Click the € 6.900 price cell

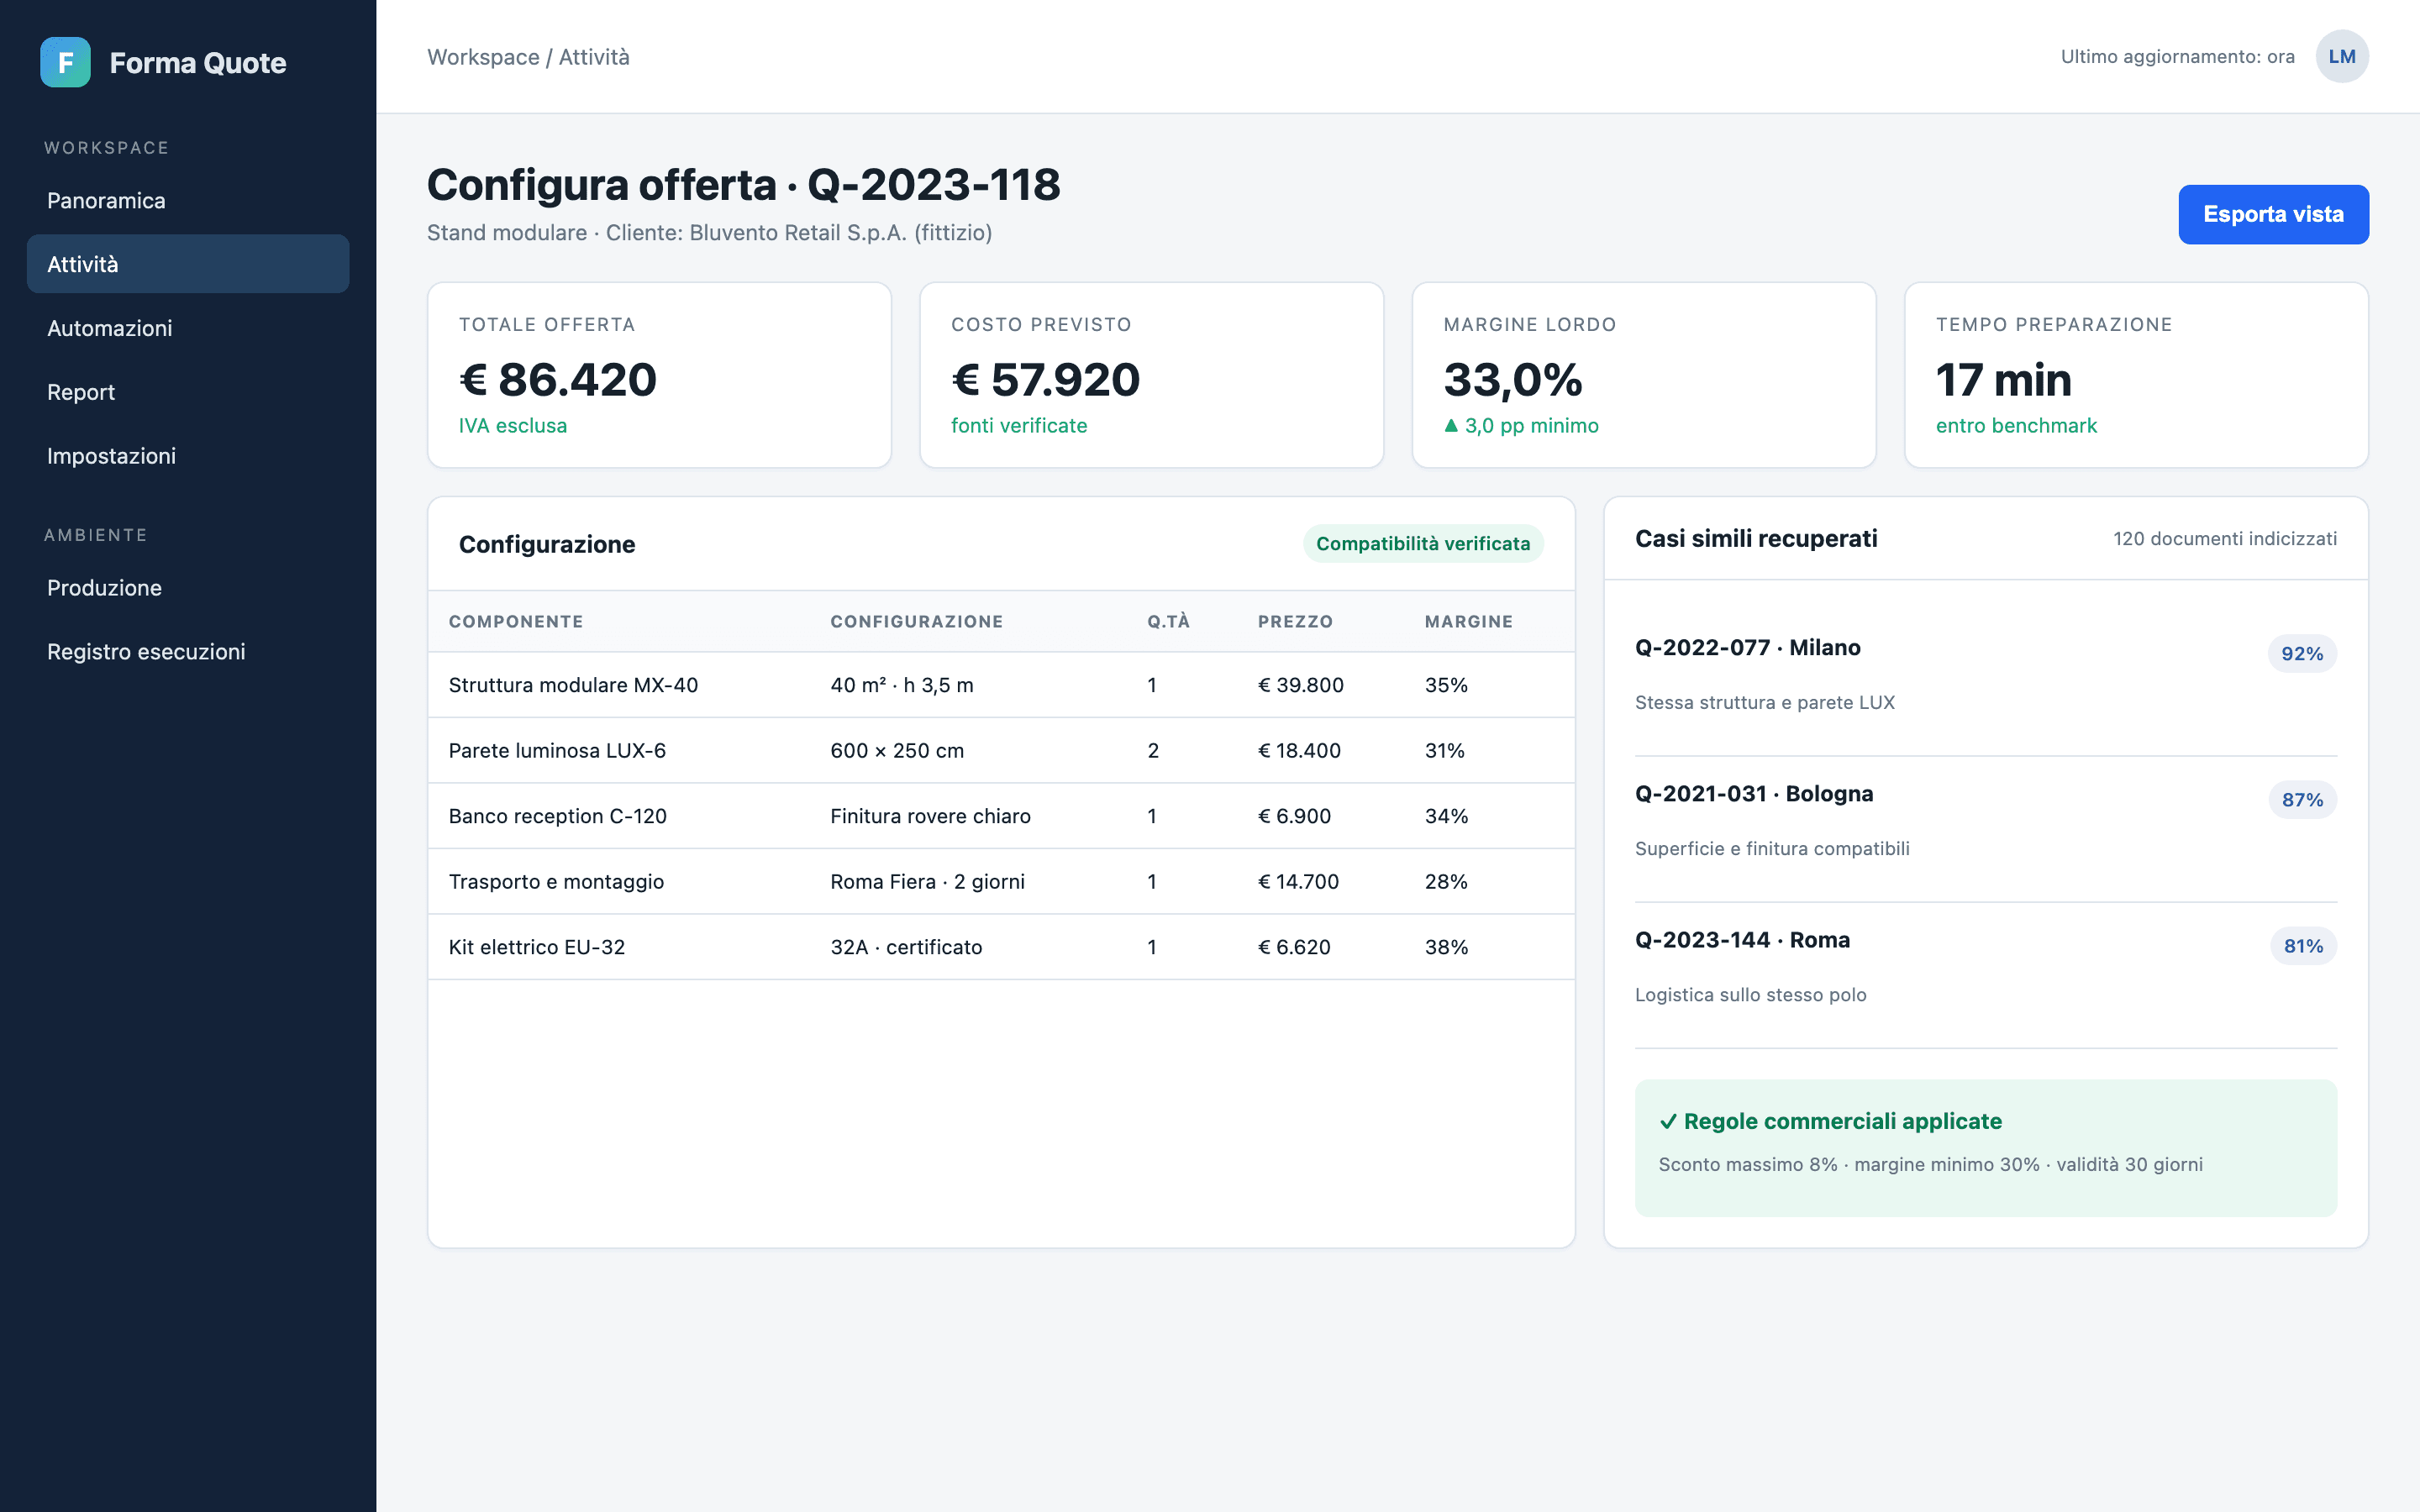(1294, 816)
